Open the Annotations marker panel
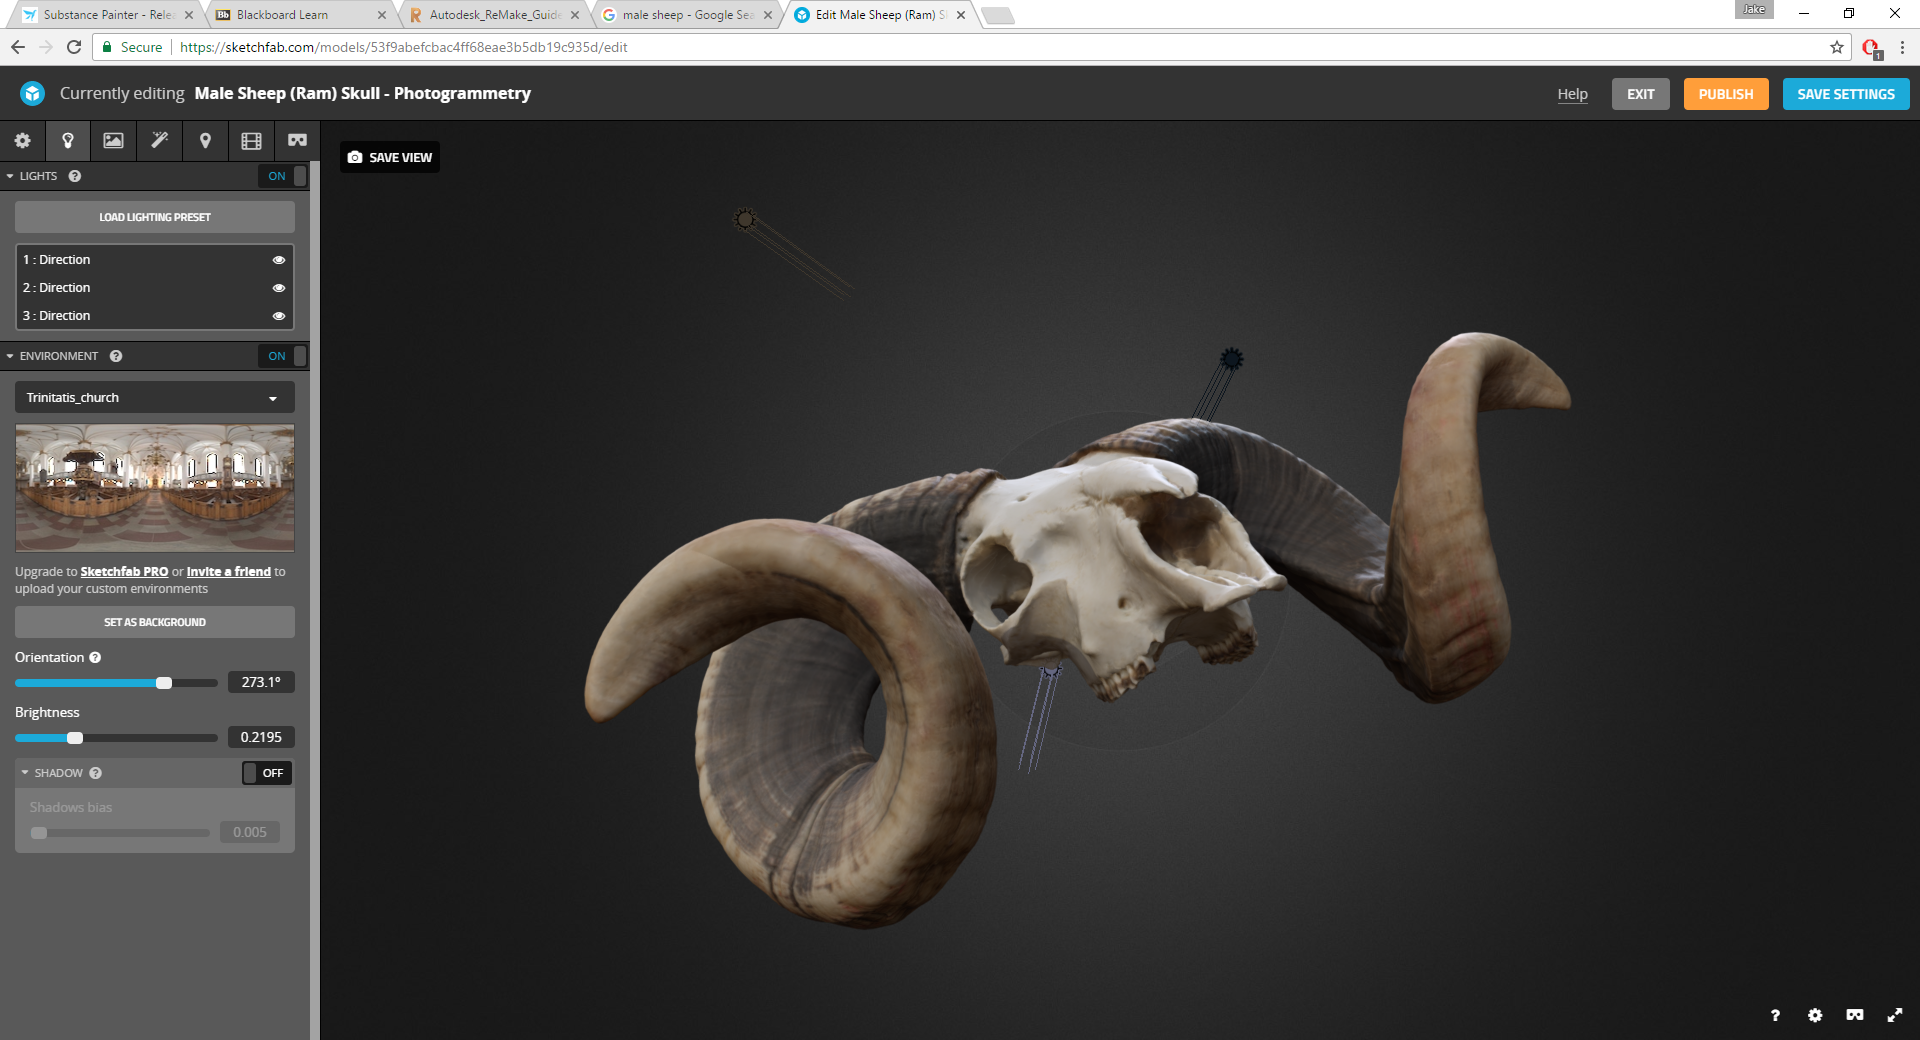Image resolution: width=1920 pixels, height=1040 pixels. [x=204, y=141]
